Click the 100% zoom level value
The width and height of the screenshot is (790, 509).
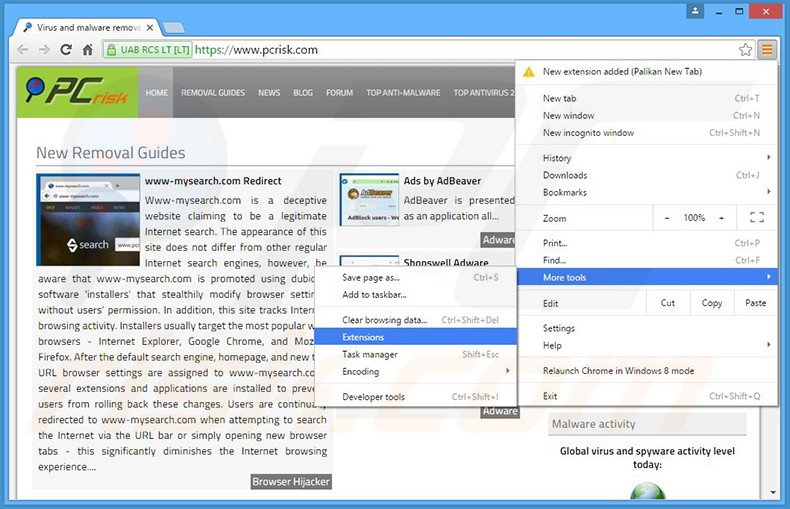click(x=694, y=218)
